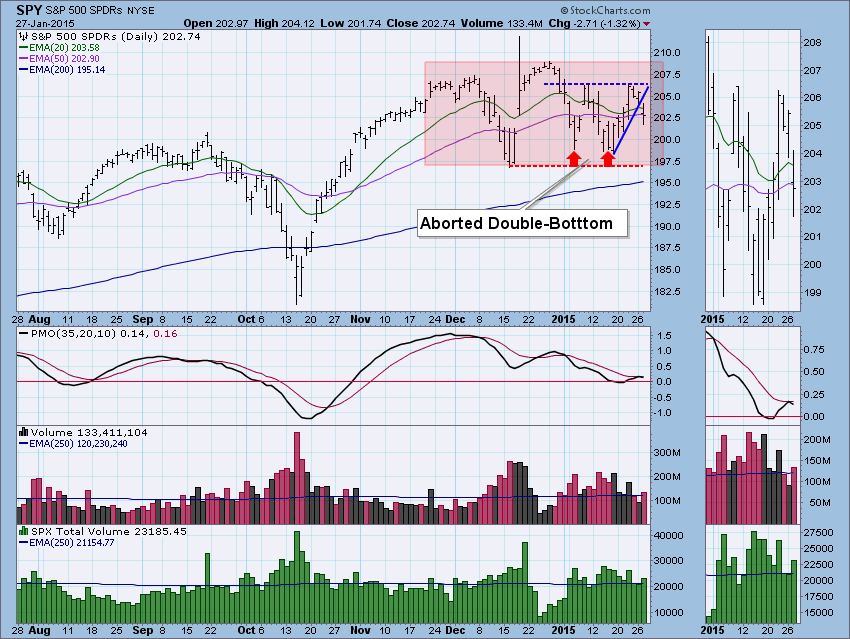Screen dimensions: 850x639
Task: Click the 199 label on the zoom panel axis
Action: point(812,293)
